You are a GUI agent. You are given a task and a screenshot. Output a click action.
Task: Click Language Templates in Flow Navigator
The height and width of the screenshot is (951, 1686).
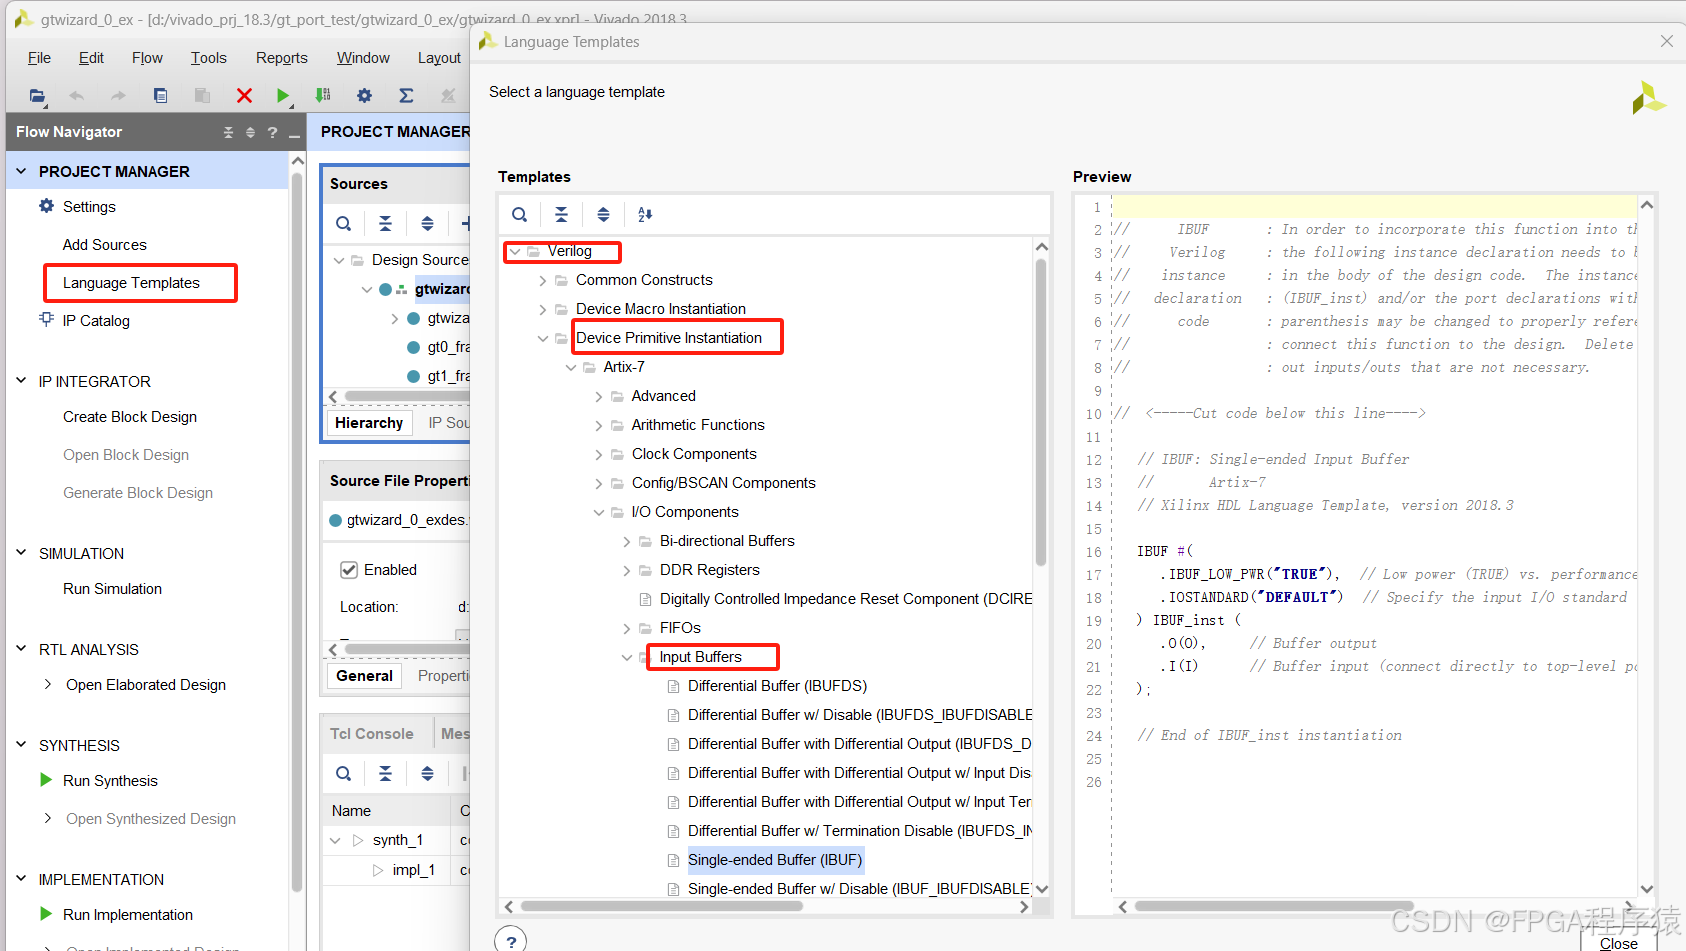click(x=131, y=283)
